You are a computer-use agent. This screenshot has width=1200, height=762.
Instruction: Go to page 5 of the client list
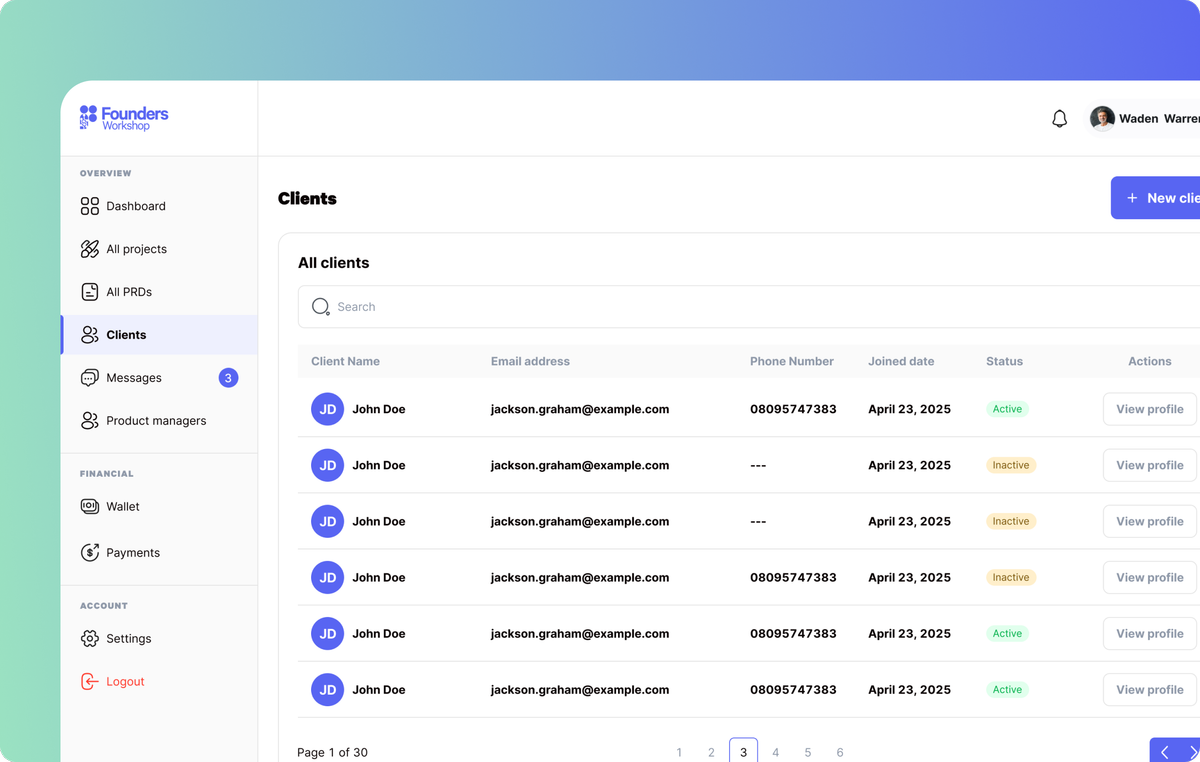pyautogui.click(x=807, y=751)
